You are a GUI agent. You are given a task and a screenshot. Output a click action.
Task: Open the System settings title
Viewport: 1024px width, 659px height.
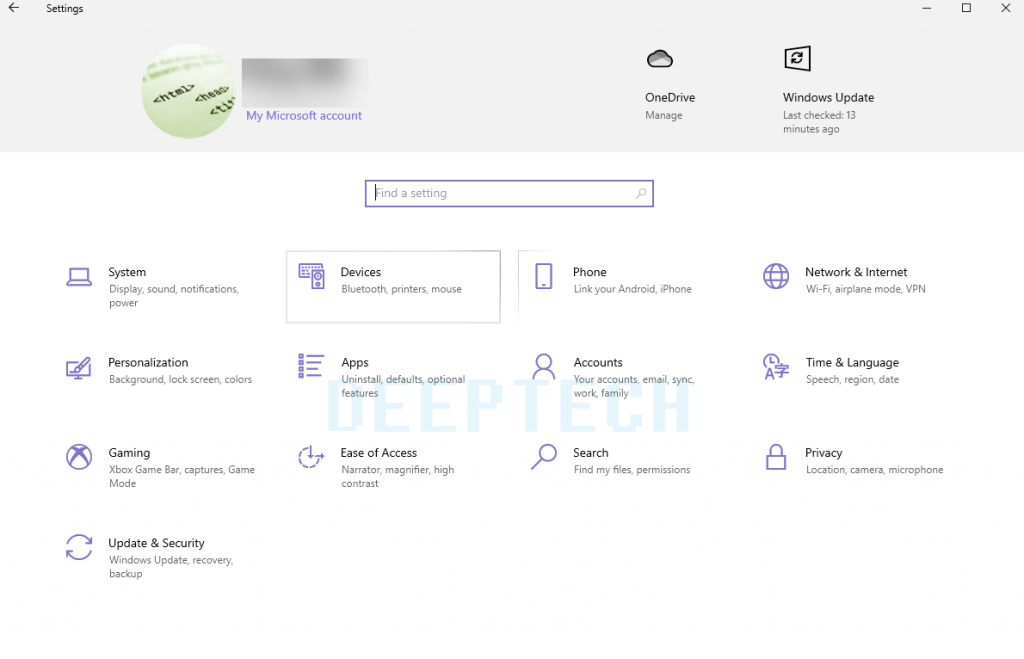tap(127, 272)
